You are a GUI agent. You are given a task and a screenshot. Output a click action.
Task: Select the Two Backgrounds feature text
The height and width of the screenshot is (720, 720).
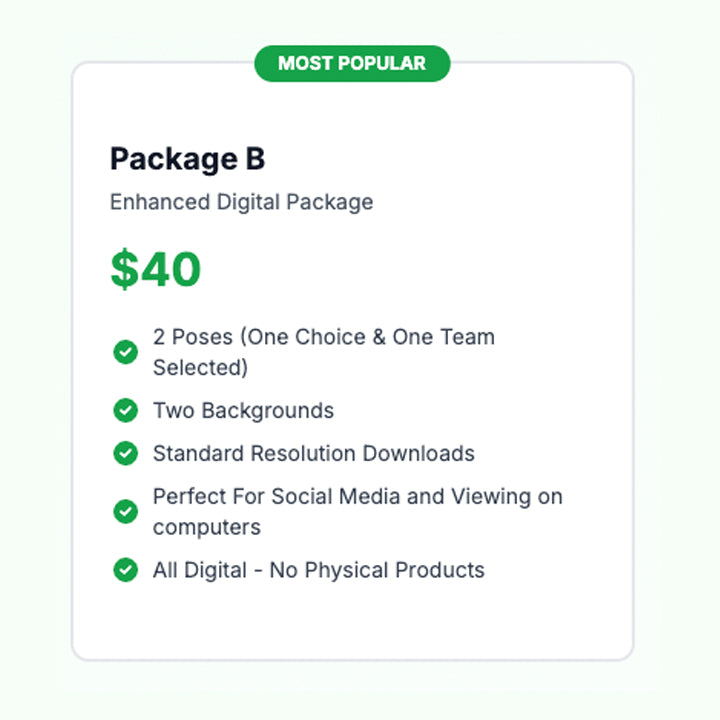coord(243,410)
